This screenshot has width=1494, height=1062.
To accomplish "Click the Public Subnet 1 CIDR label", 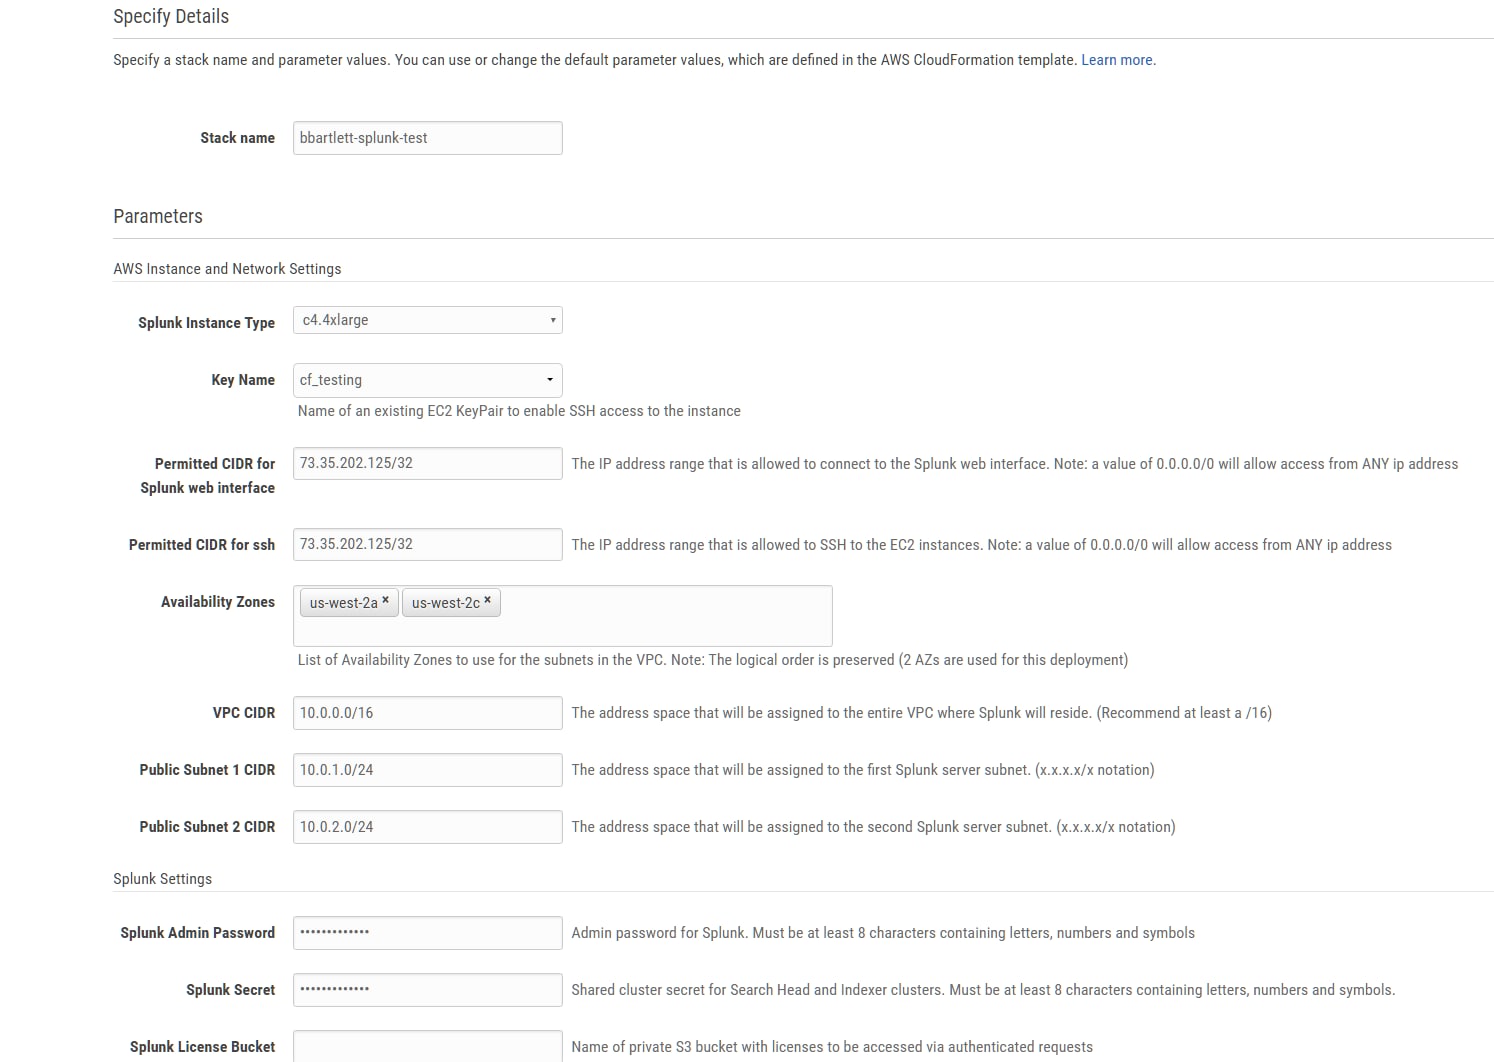I will 207,770.
